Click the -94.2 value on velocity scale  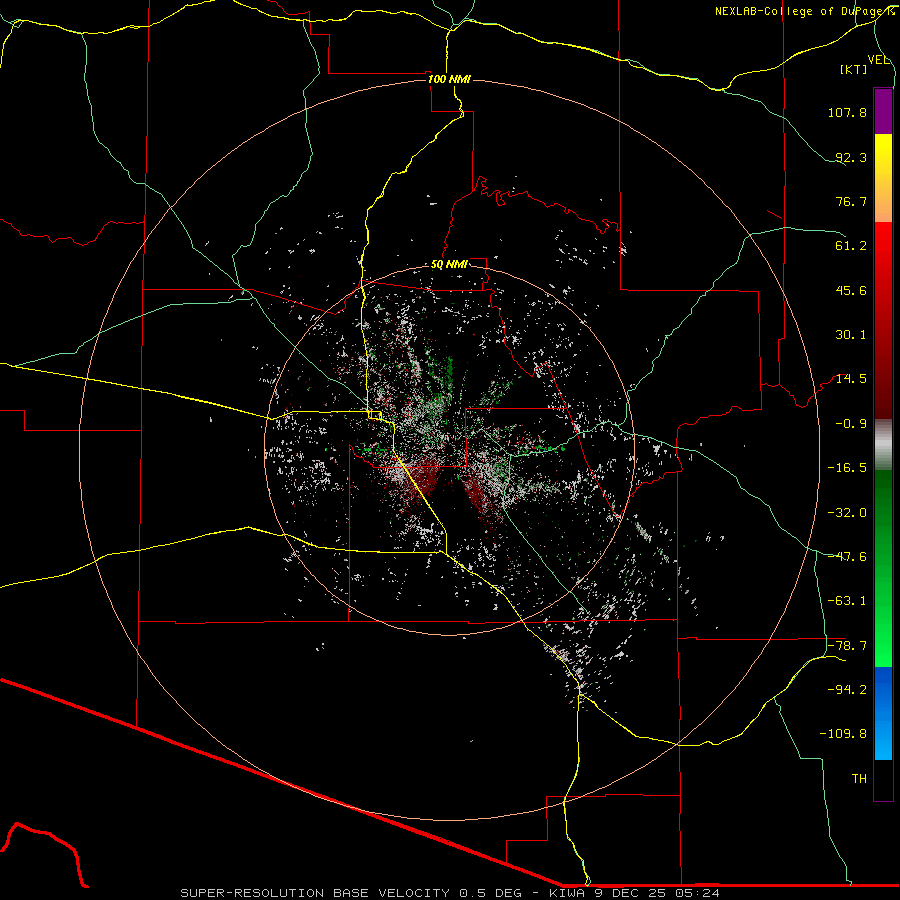pos(847,690)
